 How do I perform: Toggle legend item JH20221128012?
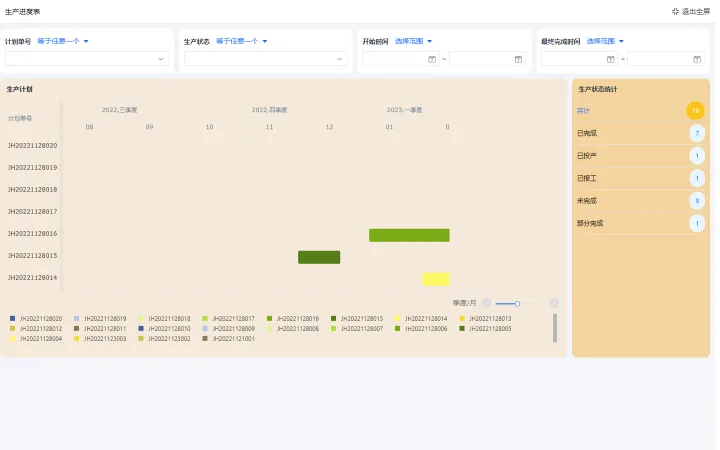point(36,329)
